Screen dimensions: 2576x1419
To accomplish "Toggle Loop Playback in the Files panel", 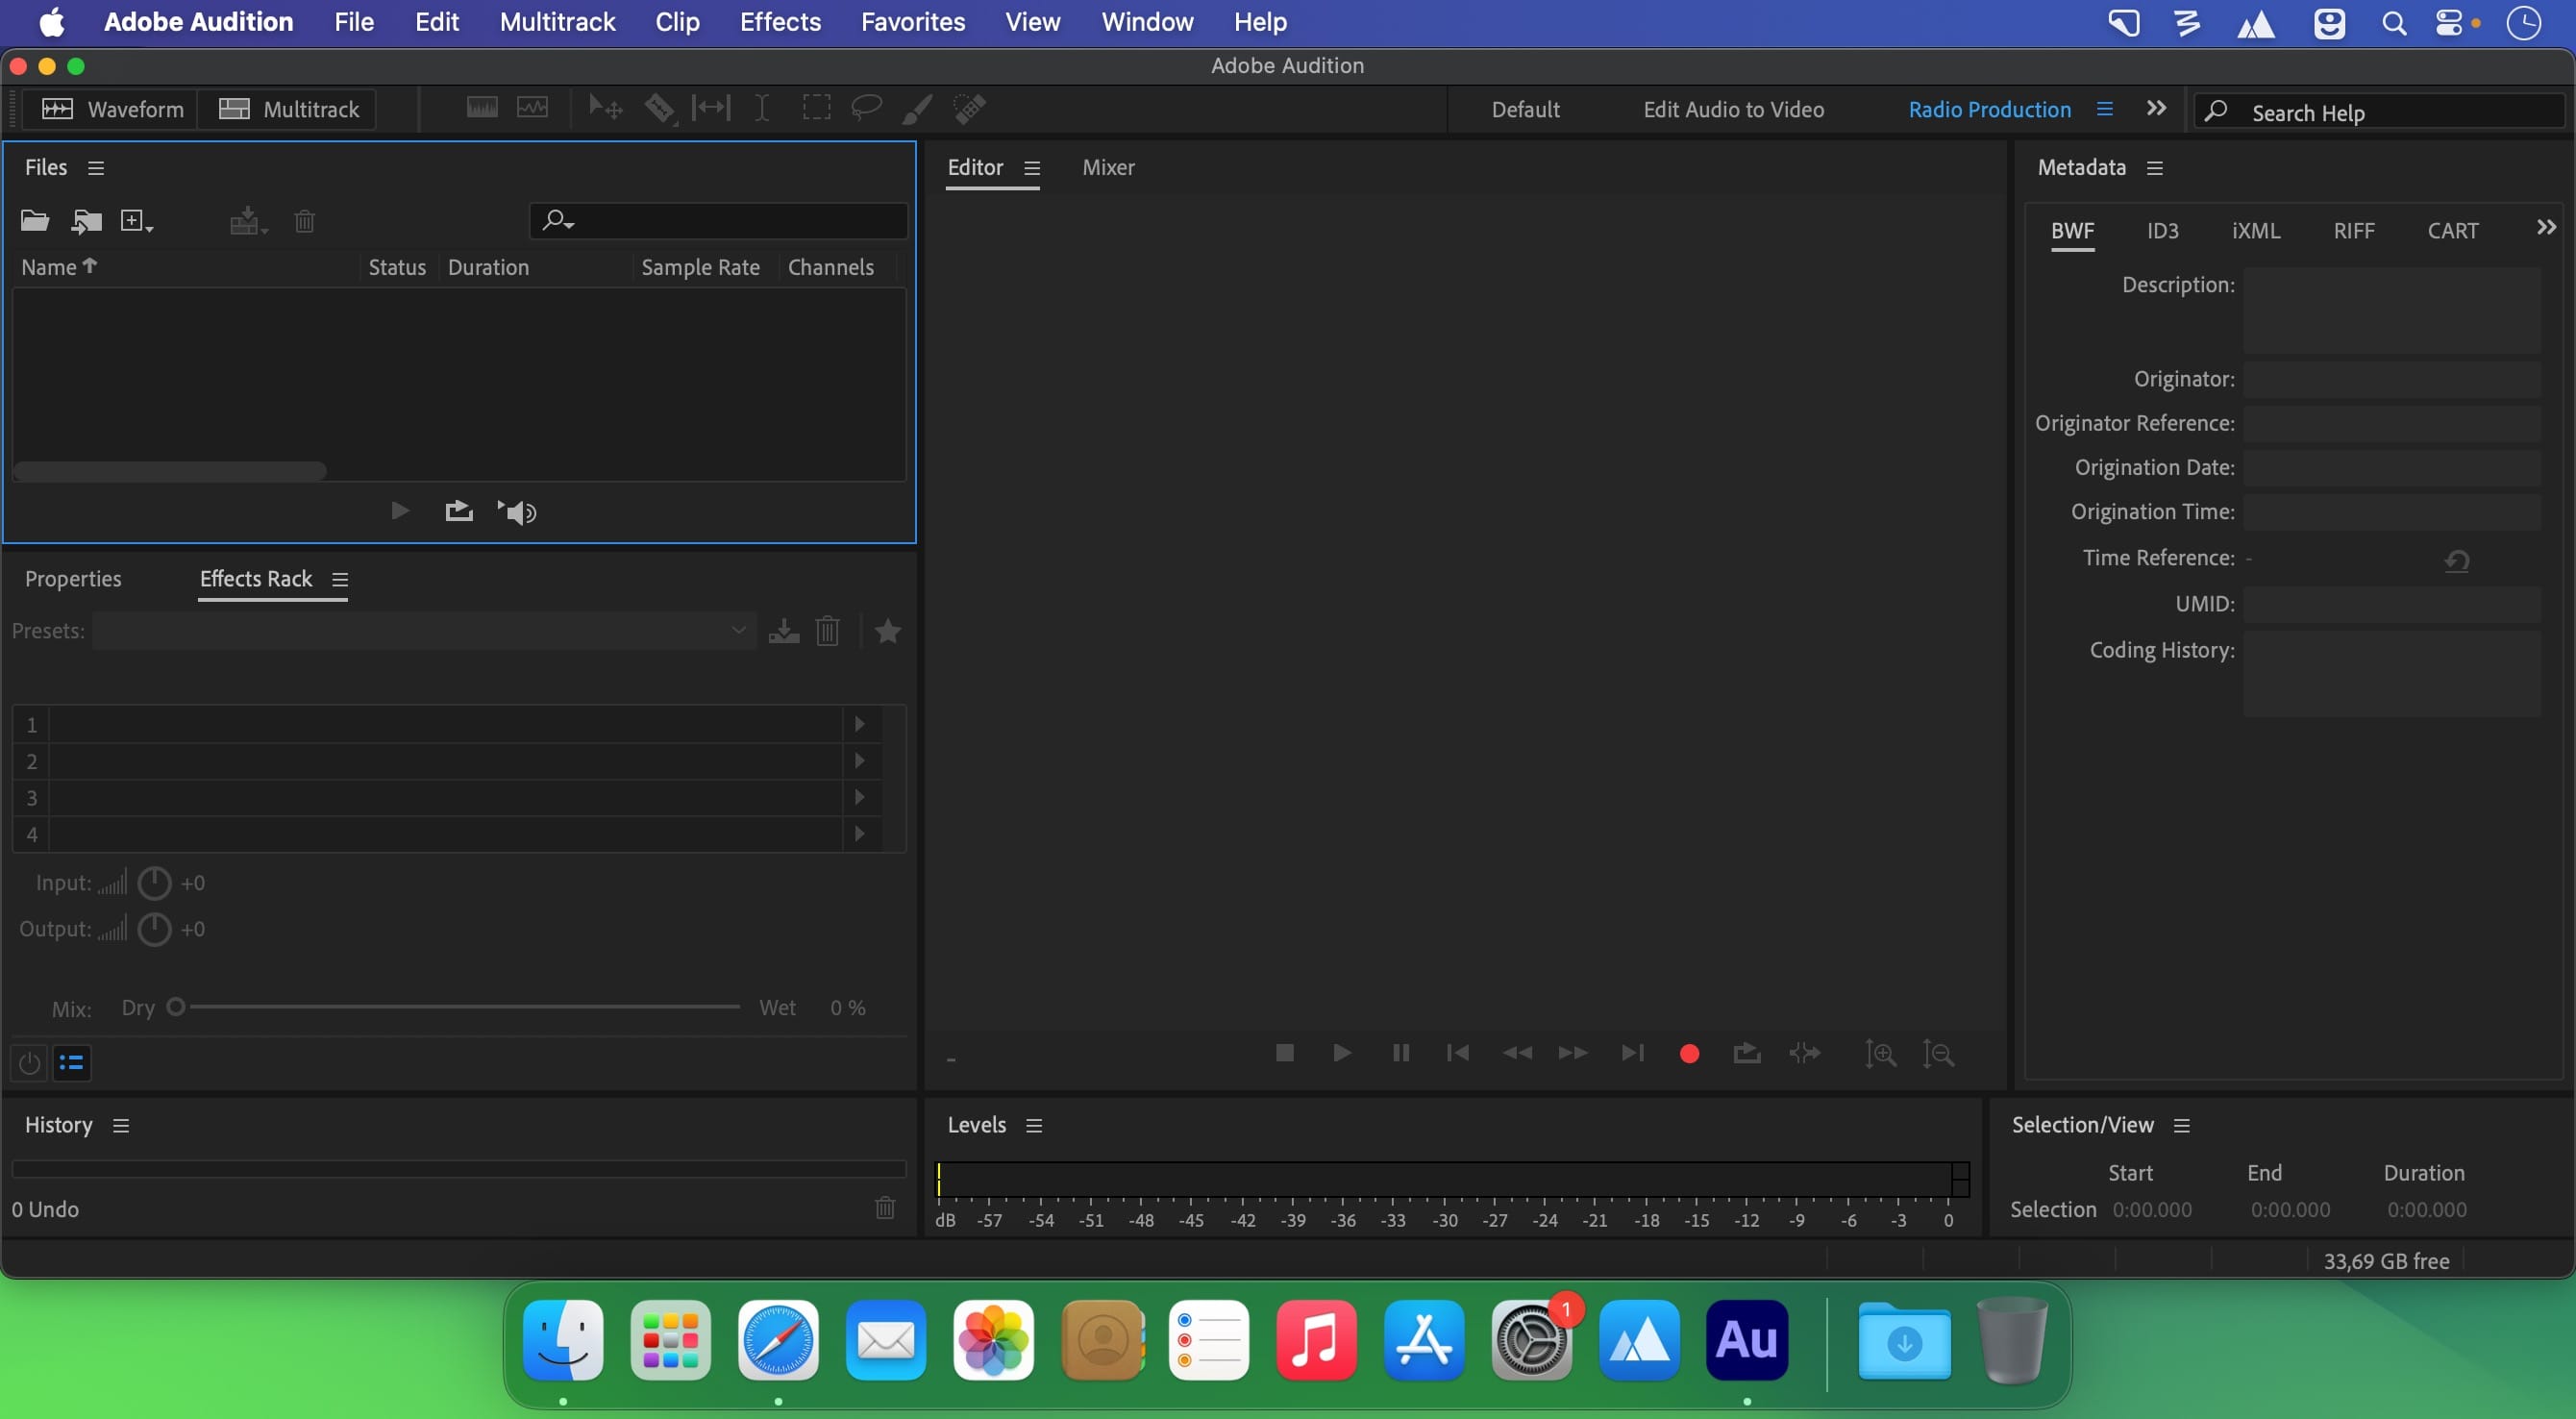I will pyautogui.click(x=459, y=512).
